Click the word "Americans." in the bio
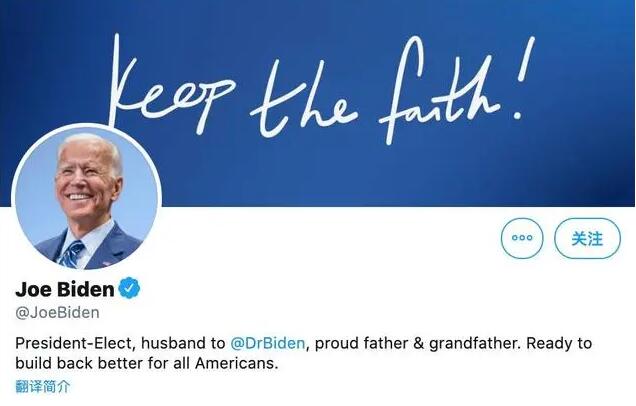Viewport: 636px width, 406px height. click(x=236, y=364)
